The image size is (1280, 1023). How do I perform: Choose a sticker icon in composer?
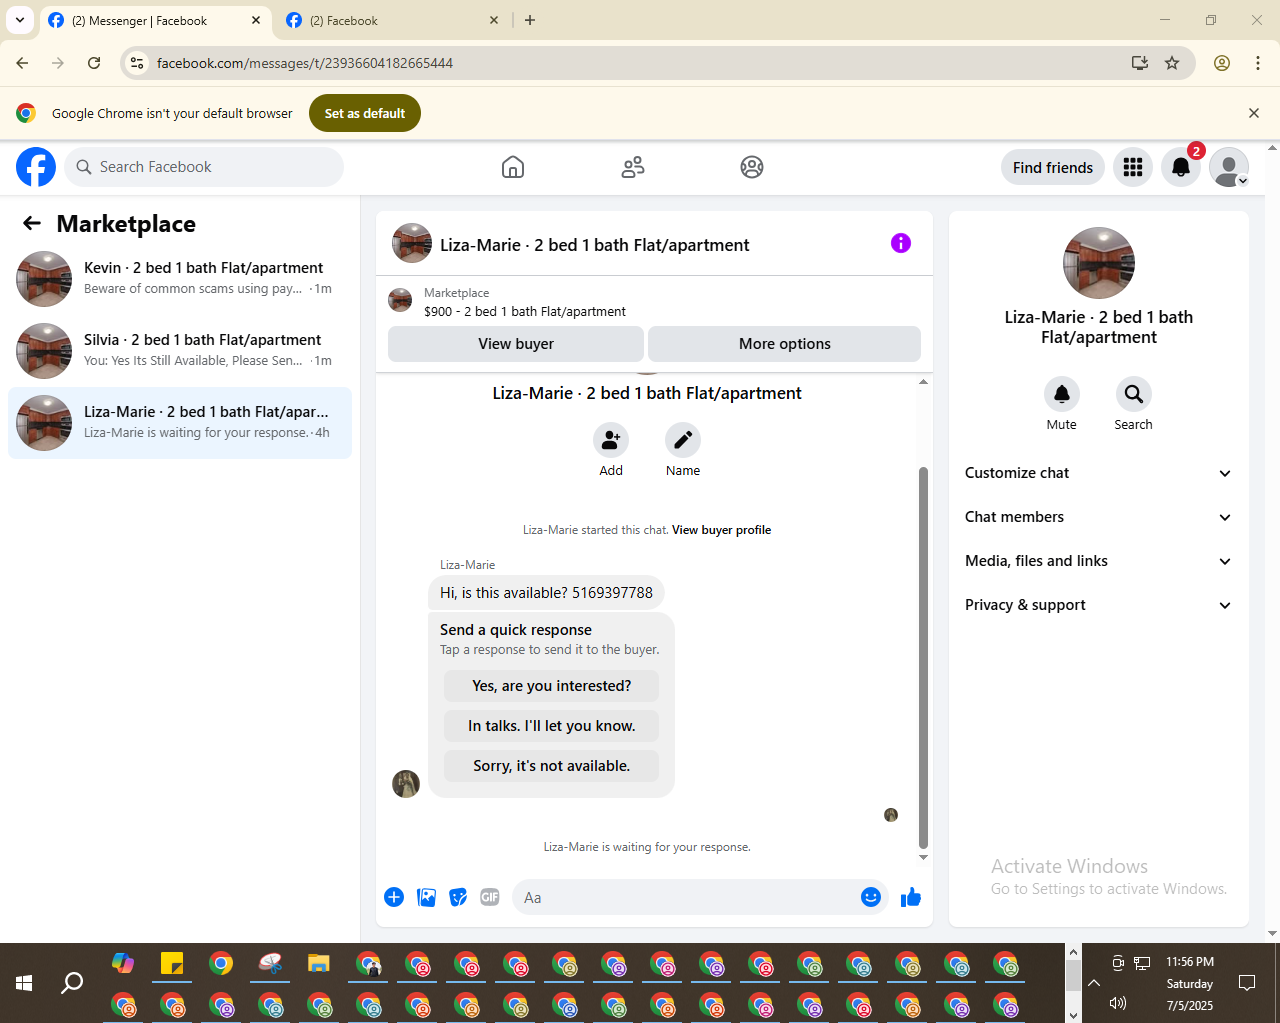click(458, 897)
